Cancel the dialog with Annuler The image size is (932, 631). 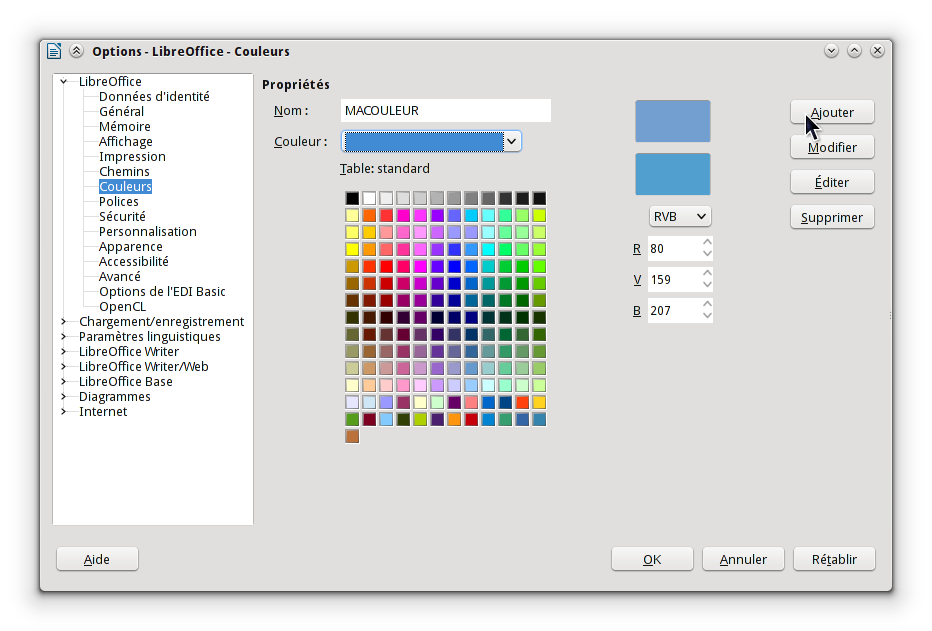point(743,559)
